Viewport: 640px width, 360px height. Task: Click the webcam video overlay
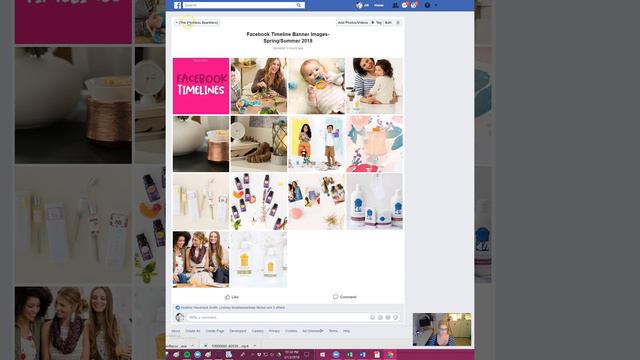(442, 329)
